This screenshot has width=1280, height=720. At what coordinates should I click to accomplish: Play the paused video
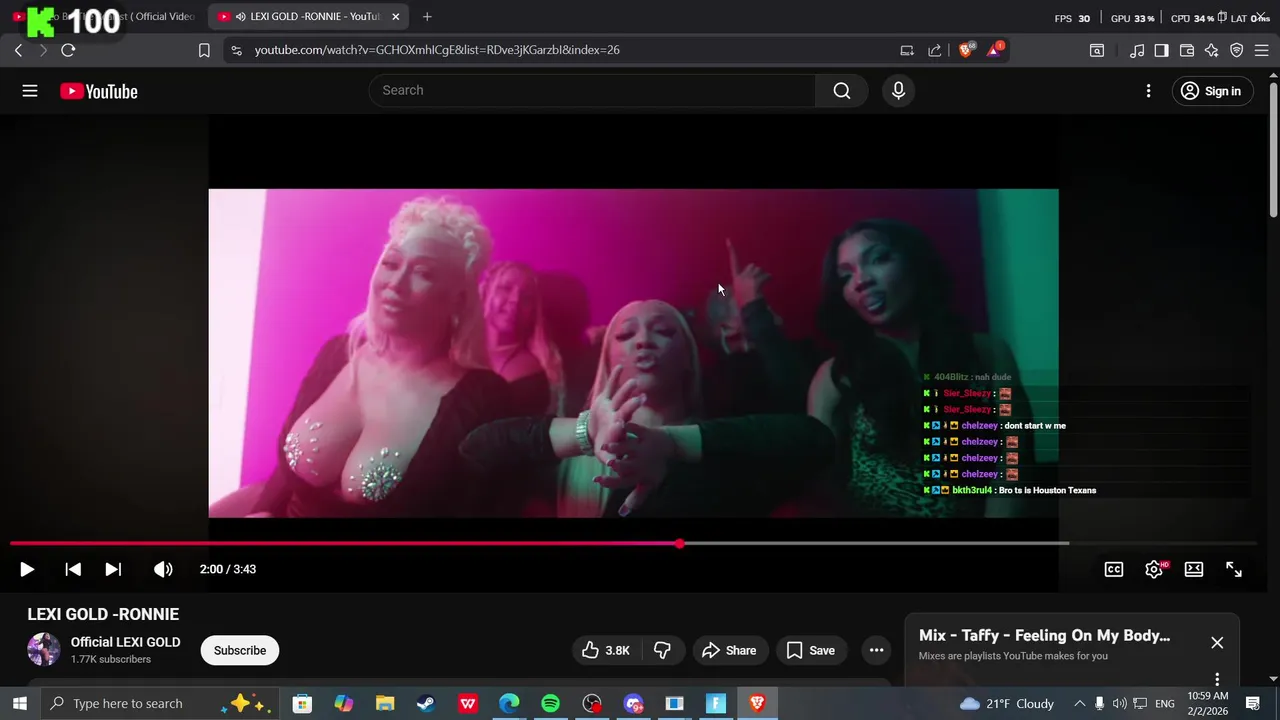(27, 569)
